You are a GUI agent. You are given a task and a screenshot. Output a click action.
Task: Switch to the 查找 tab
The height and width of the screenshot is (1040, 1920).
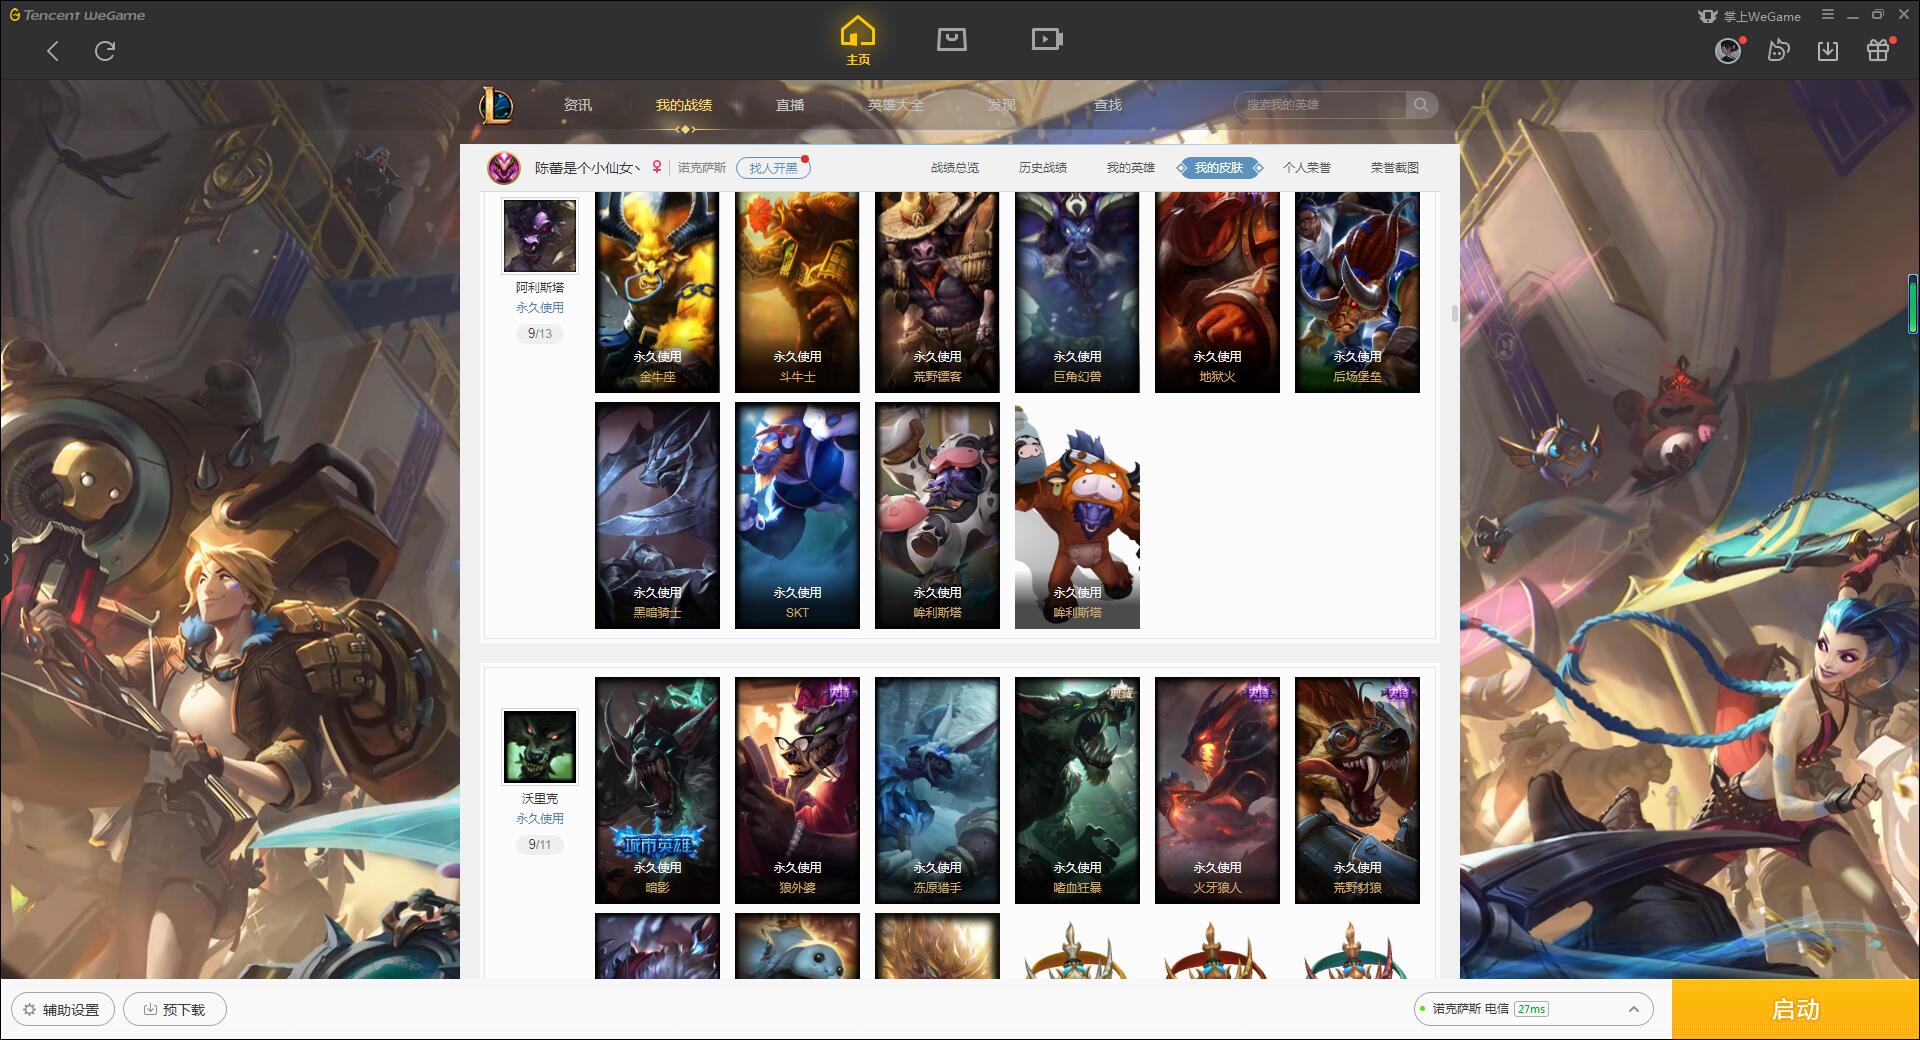click(1108, 105)
